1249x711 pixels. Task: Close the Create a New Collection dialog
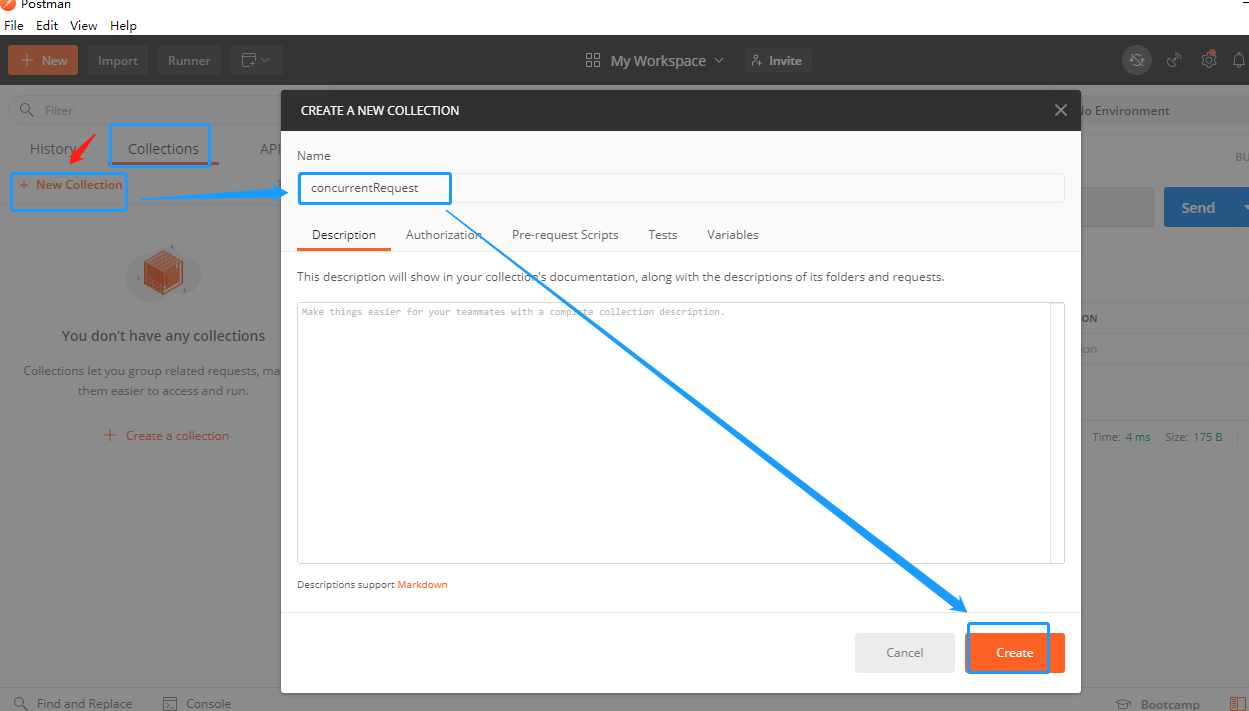[1061, 110]
